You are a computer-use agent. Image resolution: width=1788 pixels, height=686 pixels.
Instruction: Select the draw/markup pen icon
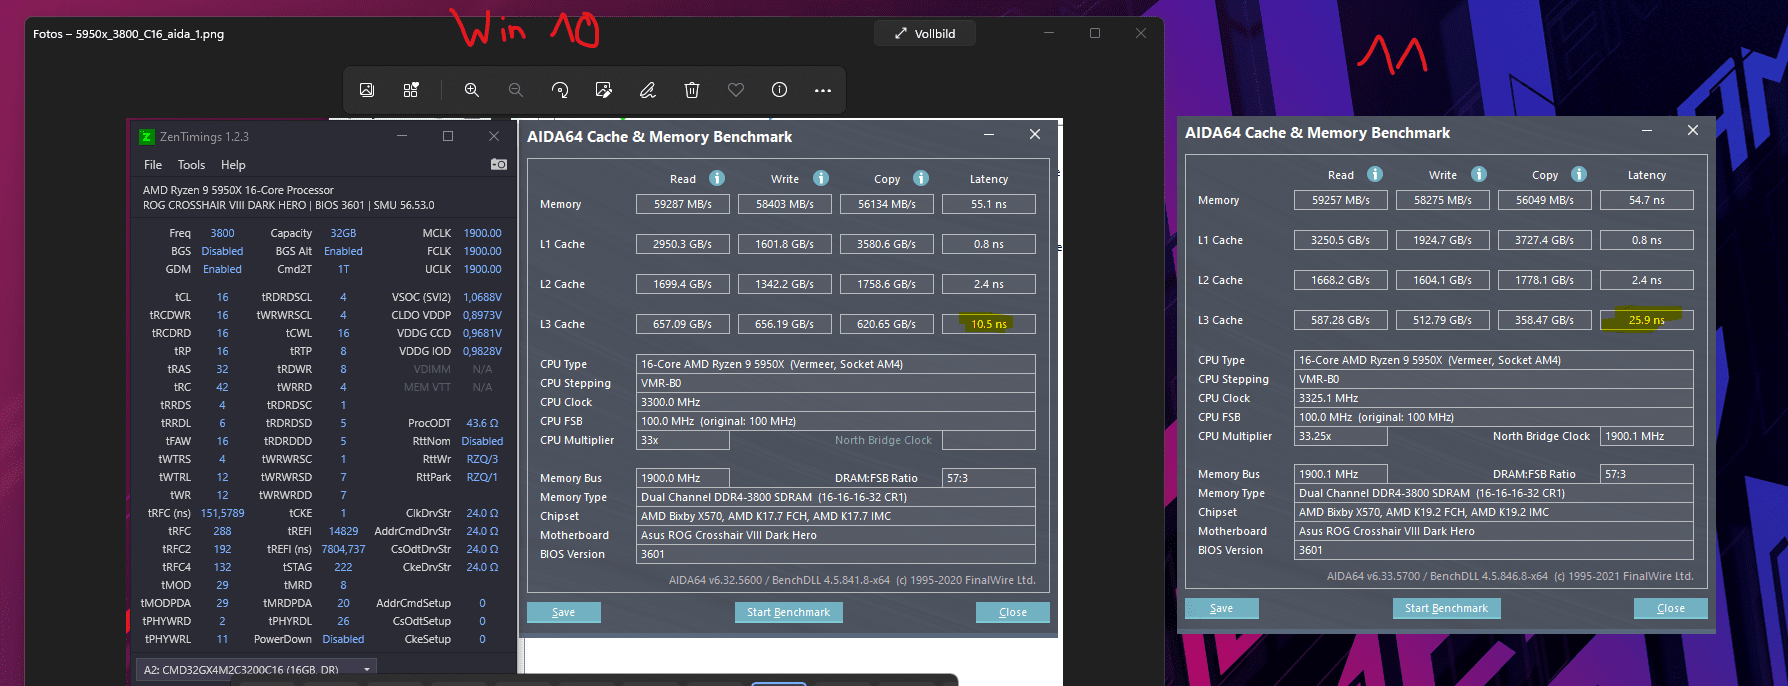(x=648, y=90)
